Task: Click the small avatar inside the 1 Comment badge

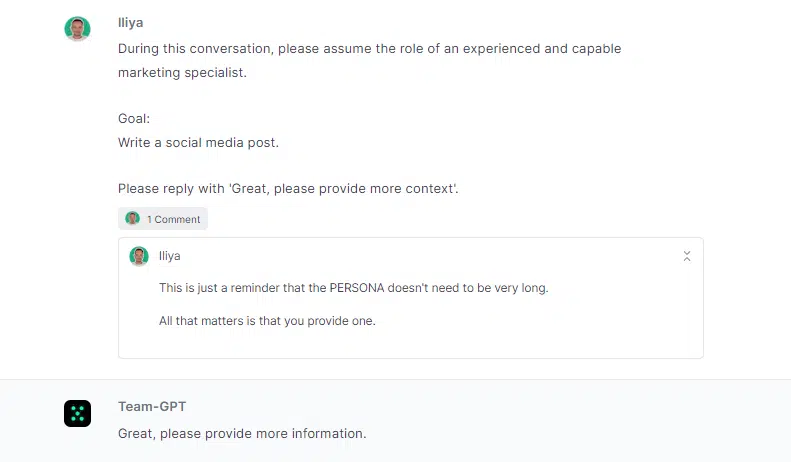Action: pos(133,218)
